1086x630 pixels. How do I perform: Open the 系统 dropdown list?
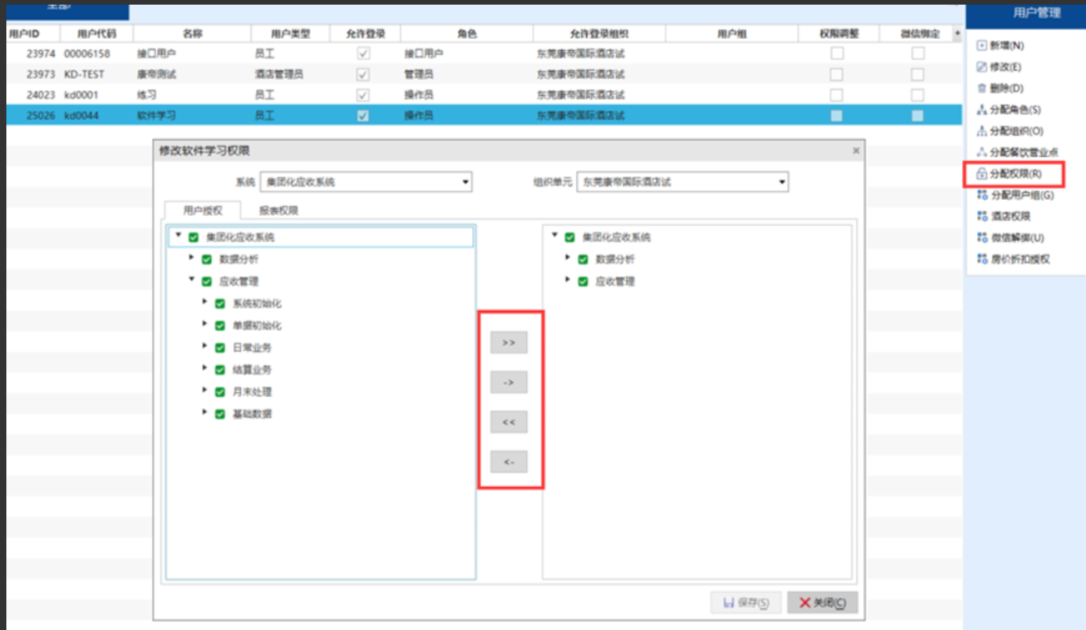[465, 183]
